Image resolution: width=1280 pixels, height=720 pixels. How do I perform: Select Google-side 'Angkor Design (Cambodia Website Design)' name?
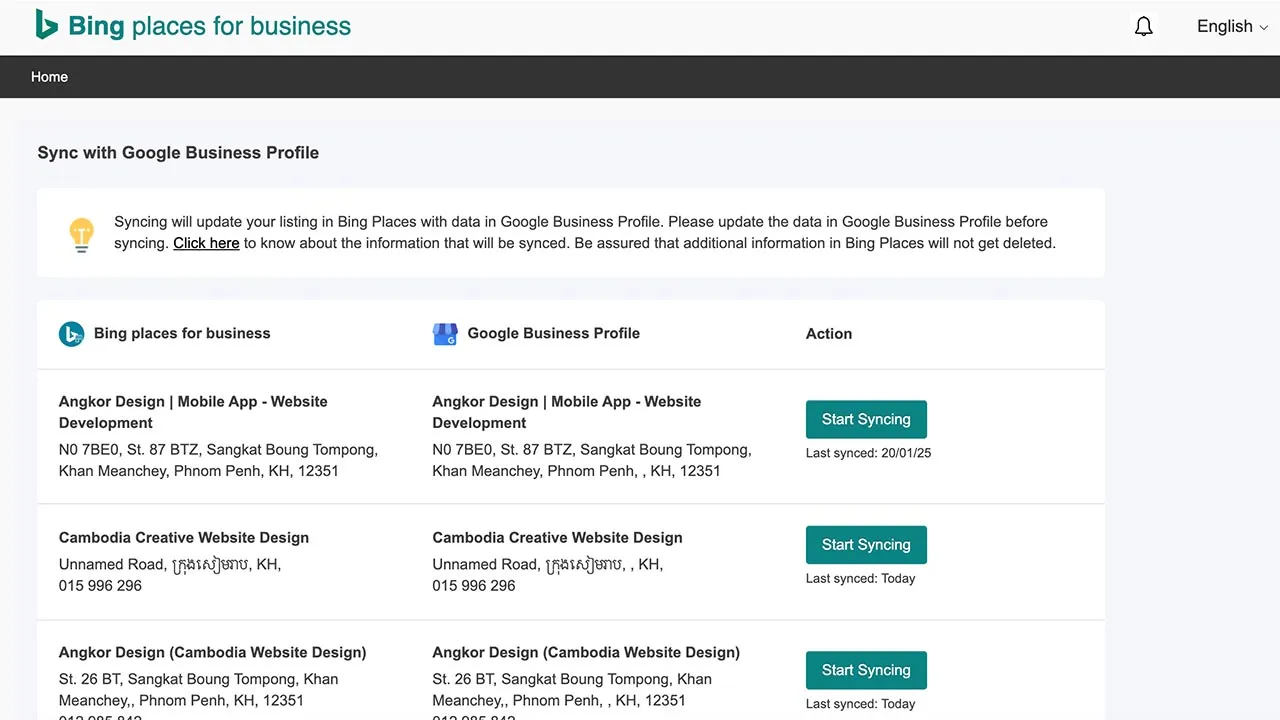tap(586, 653)
